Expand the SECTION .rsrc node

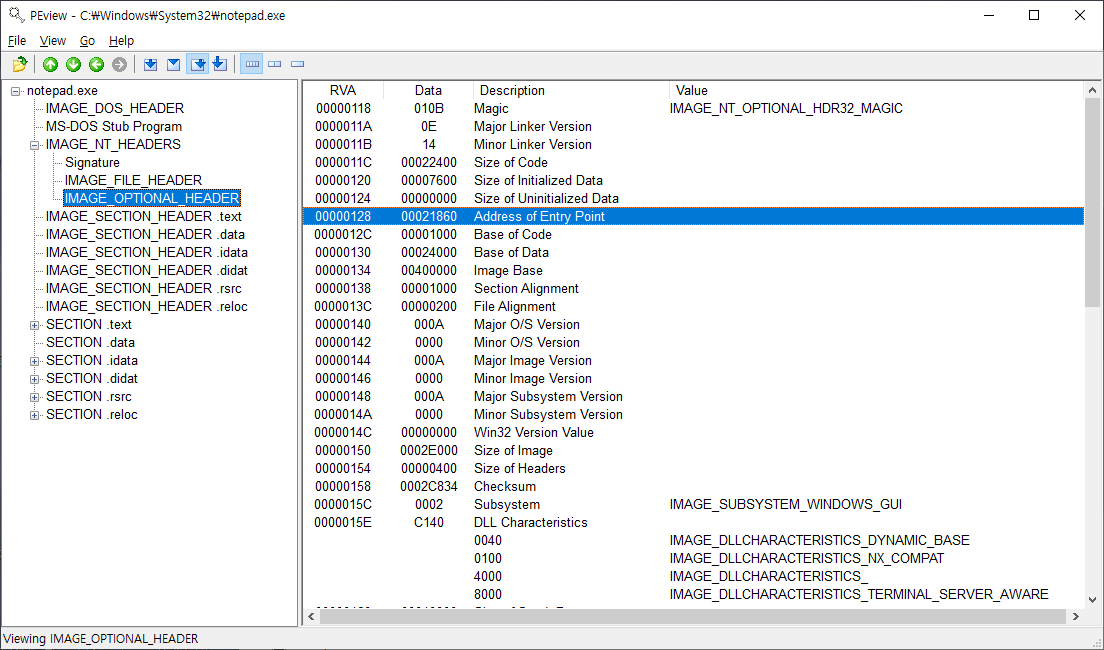(x=34, y=397)
